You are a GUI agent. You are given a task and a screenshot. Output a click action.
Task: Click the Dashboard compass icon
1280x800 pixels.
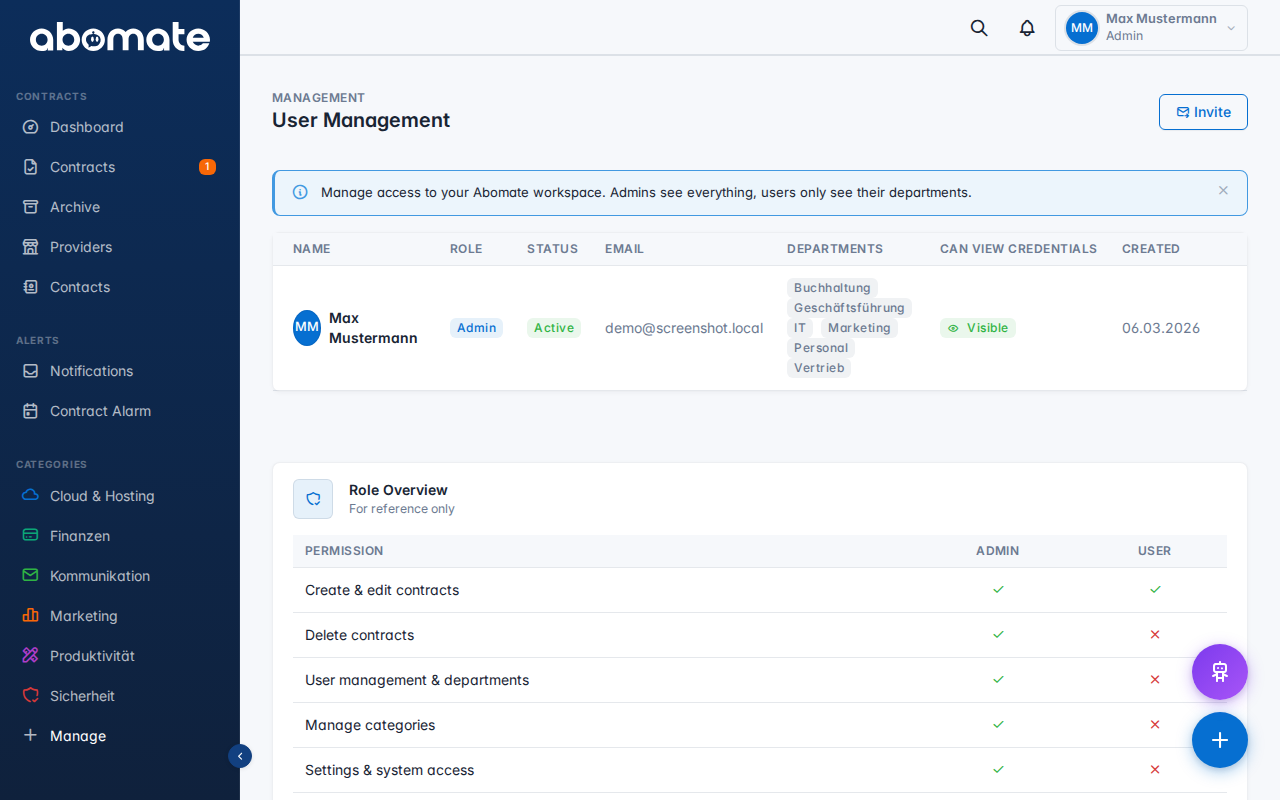click(x=31, y=127)
